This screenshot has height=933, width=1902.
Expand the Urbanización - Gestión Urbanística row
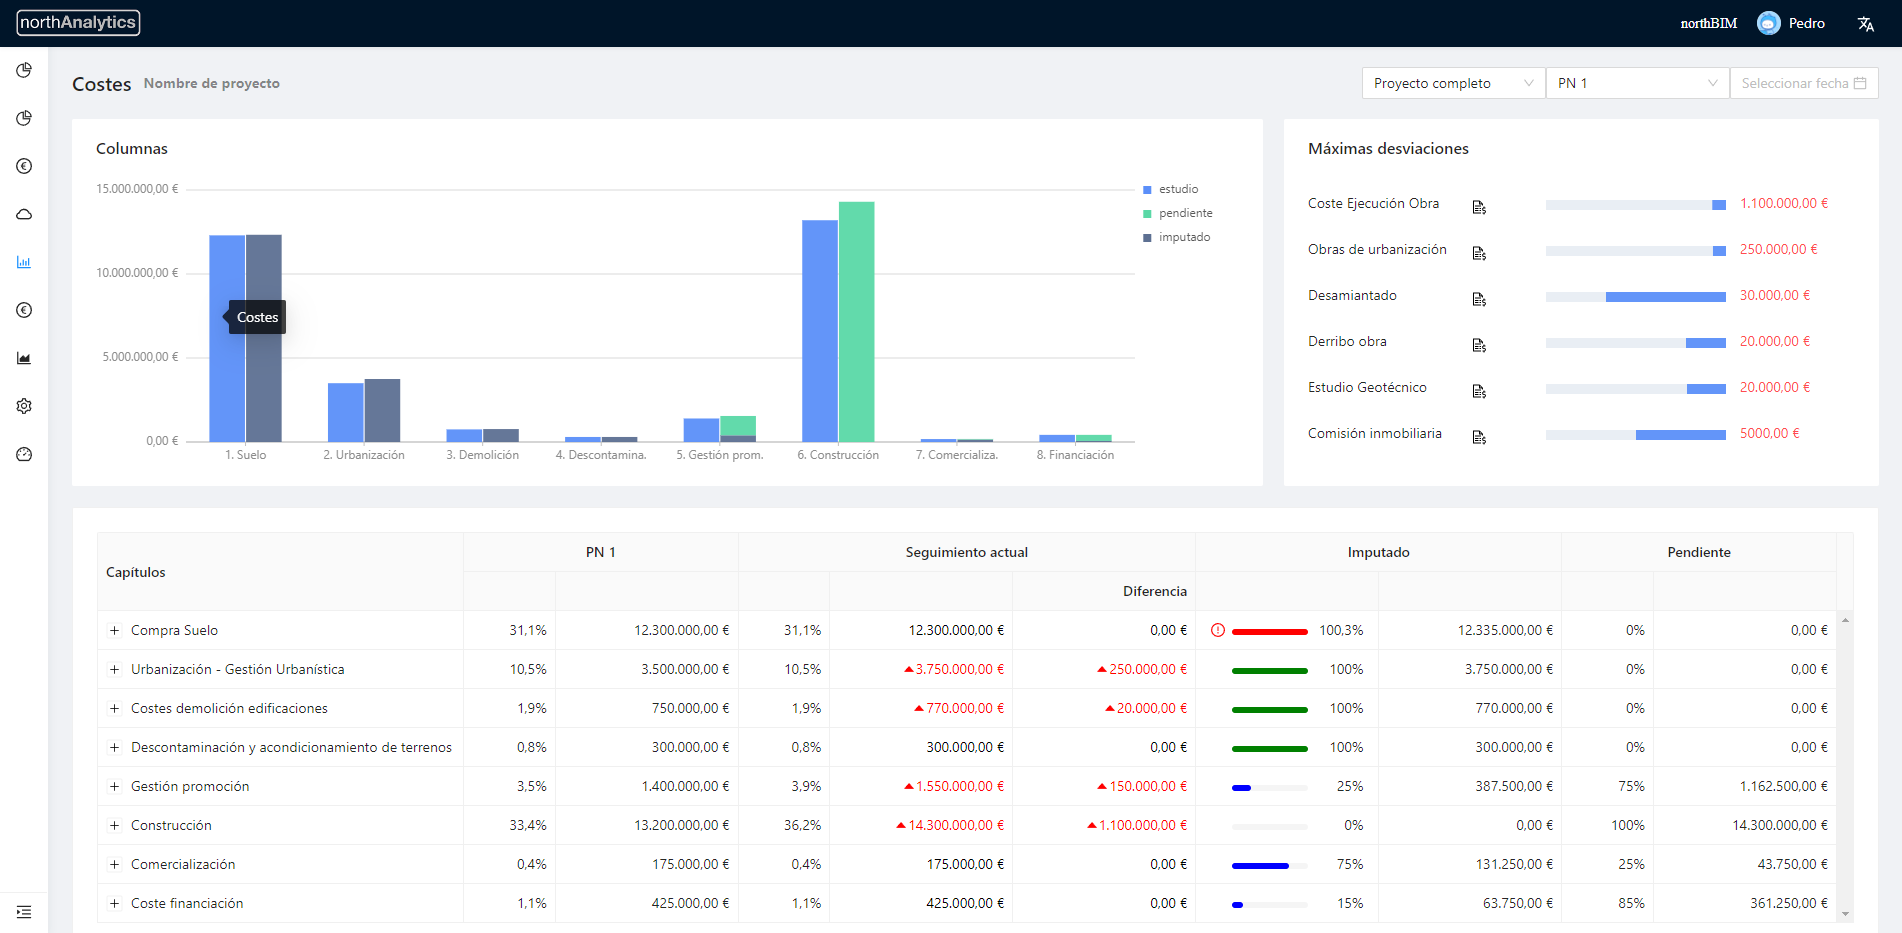click(114, 669)
